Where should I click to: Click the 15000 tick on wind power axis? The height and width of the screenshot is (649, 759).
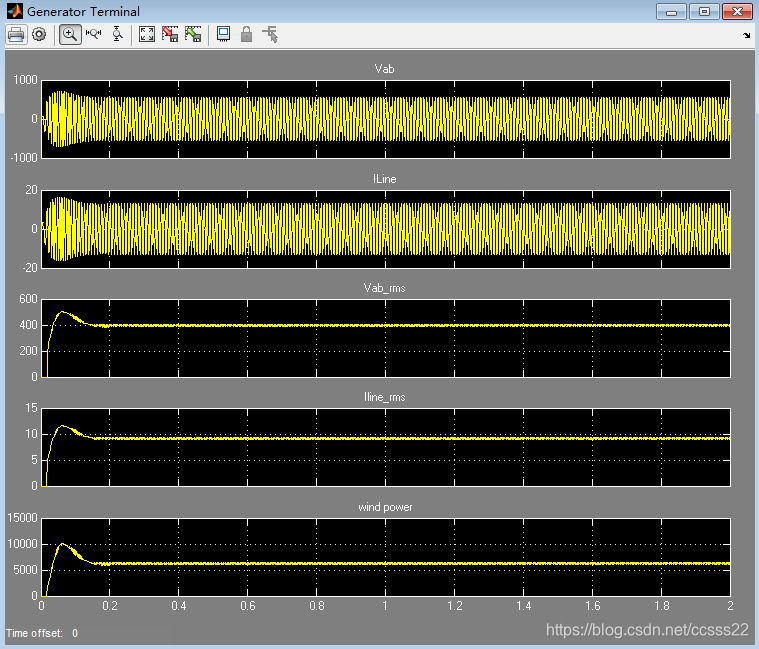click(x=22, y=518)
